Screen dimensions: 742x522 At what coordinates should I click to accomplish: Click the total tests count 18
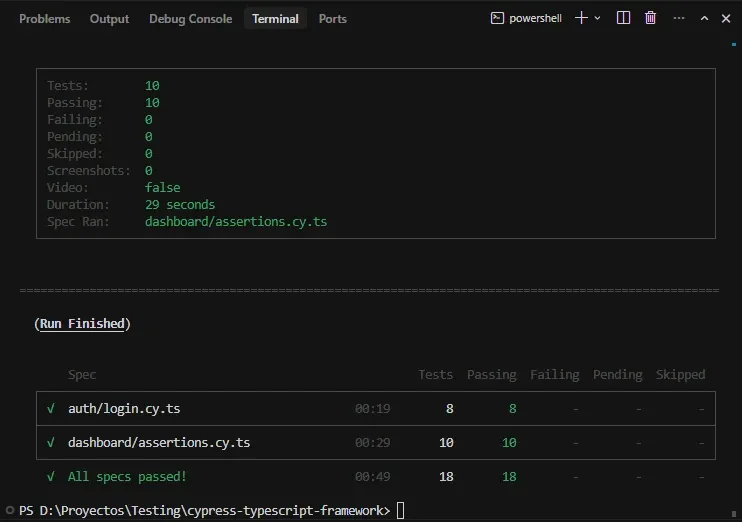point(446,477)
